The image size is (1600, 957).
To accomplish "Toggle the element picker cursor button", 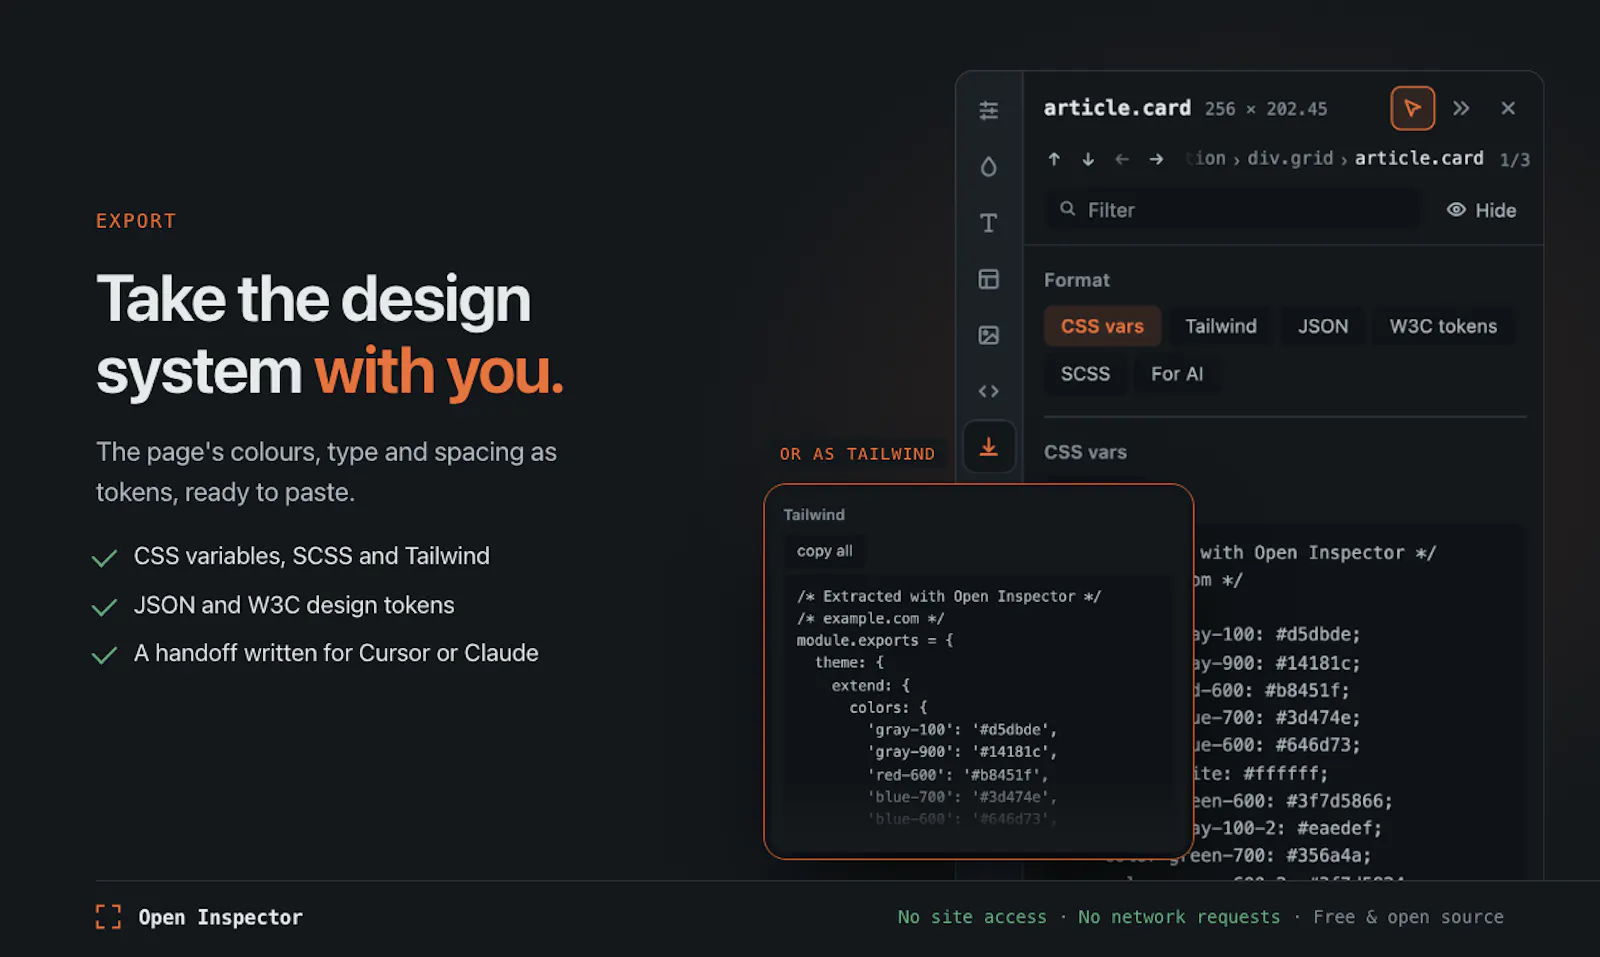I will click(x=1412, y=108).
